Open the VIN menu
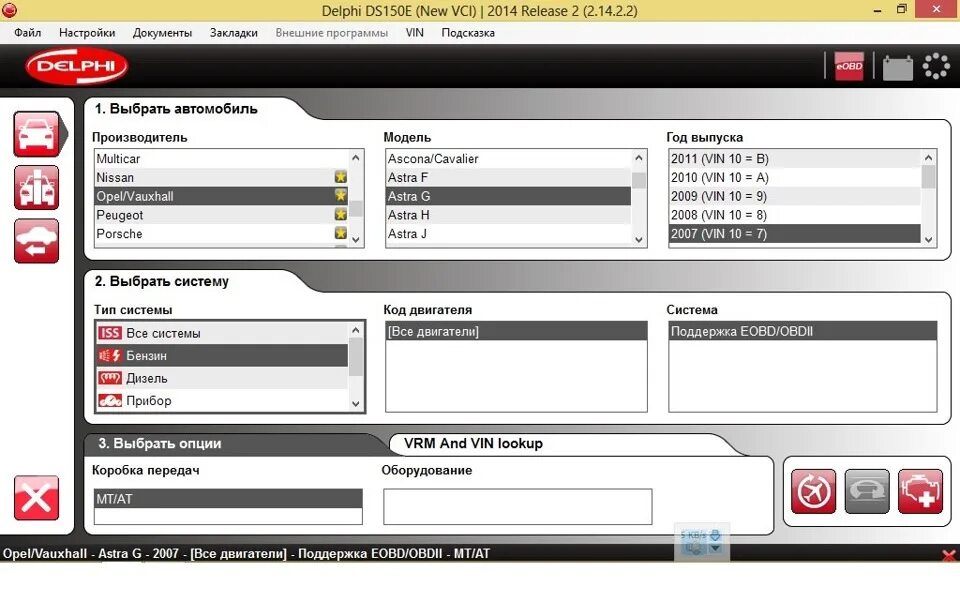 pyautogui.click(x=414, y=32)
